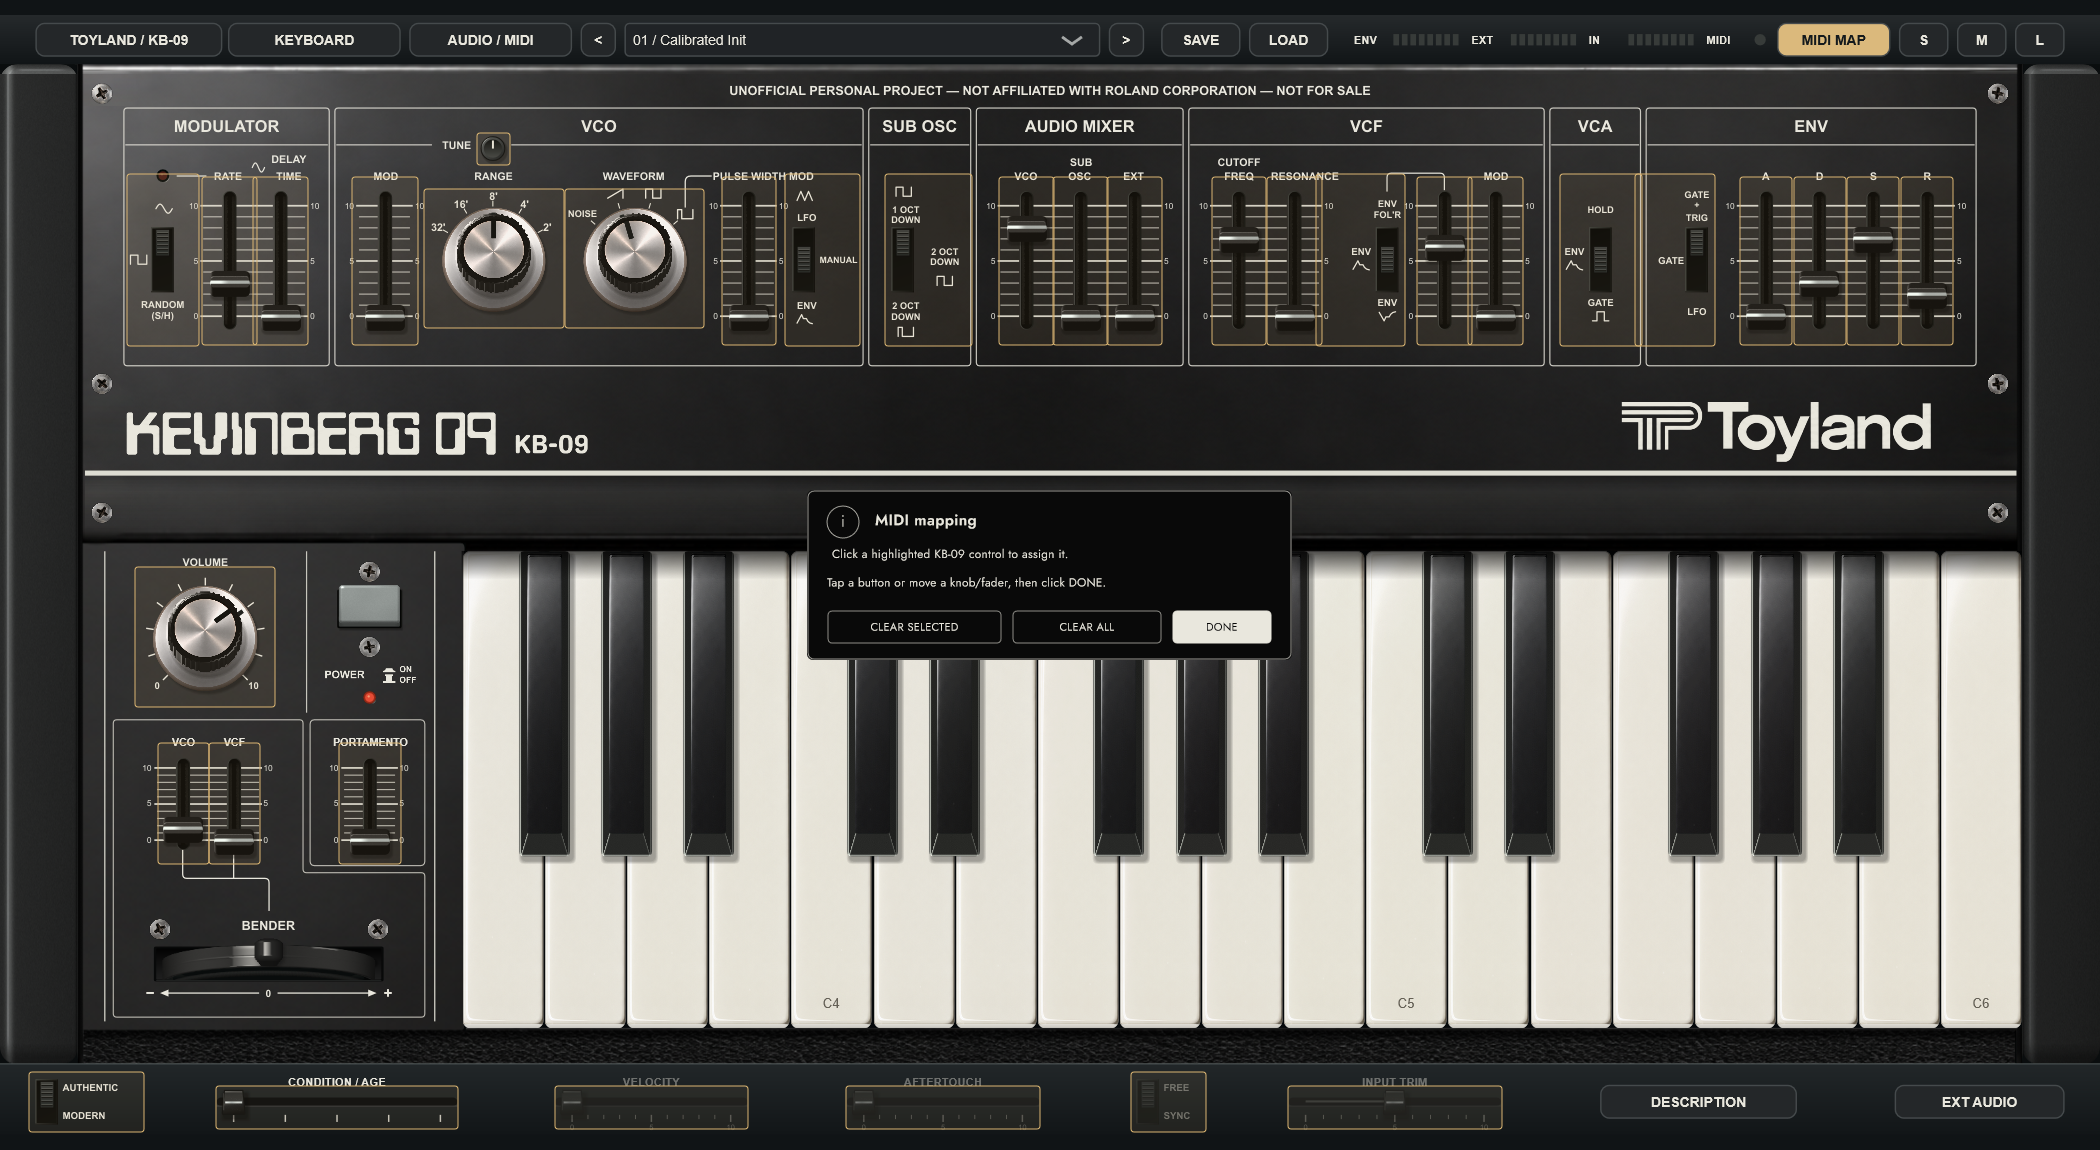Toggle the VCF ENV polarity switch
2100x1150 pixels.
click(x=1387, y=259)
